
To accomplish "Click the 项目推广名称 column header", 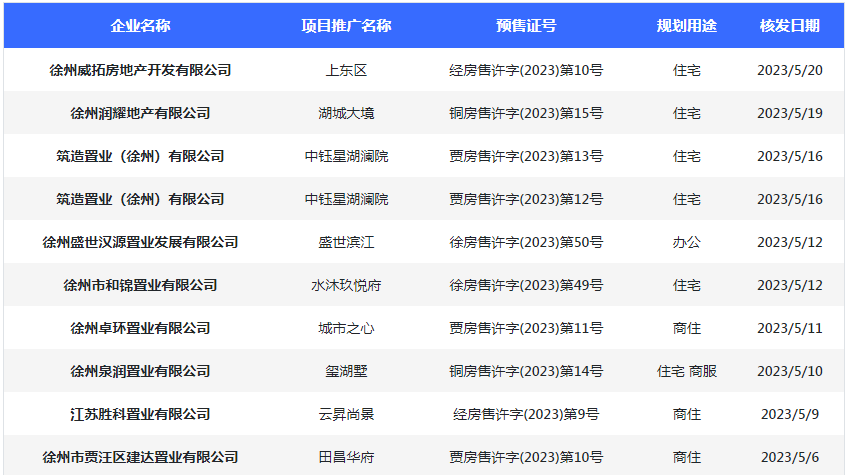I will tap(346, 25).
